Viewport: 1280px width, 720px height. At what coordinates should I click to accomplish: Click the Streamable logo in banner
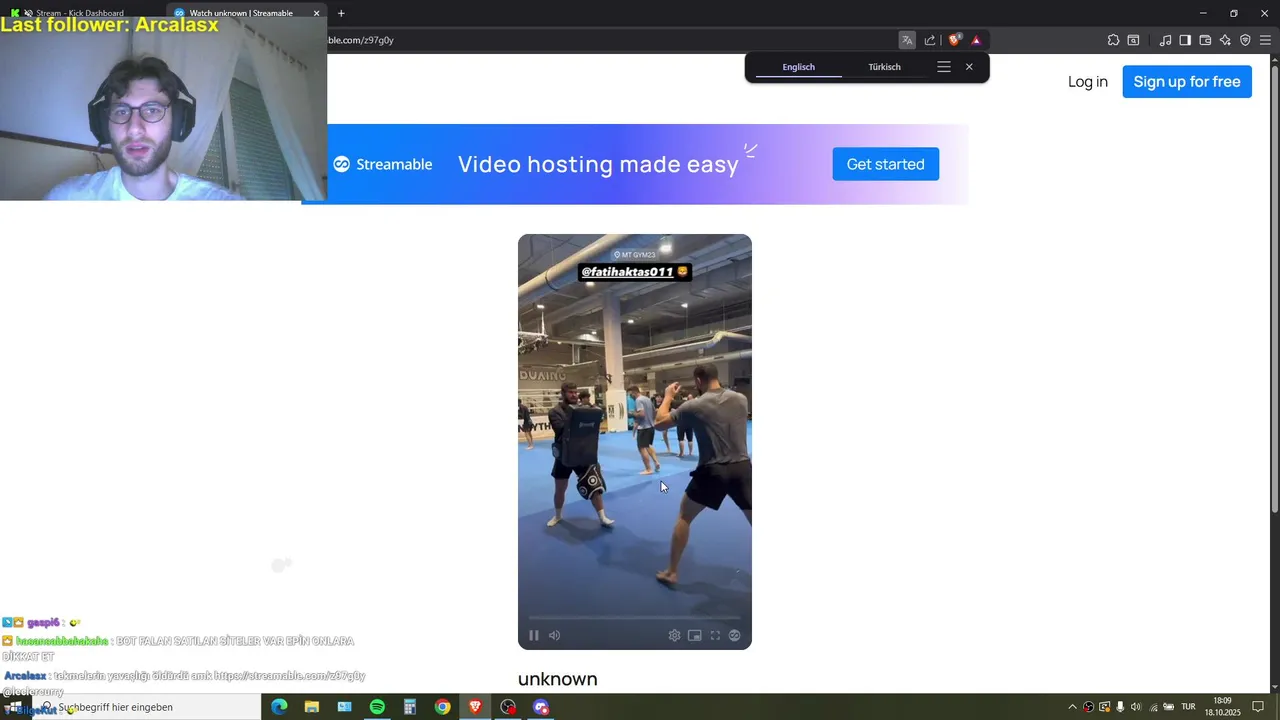click(x=383, y=164)
